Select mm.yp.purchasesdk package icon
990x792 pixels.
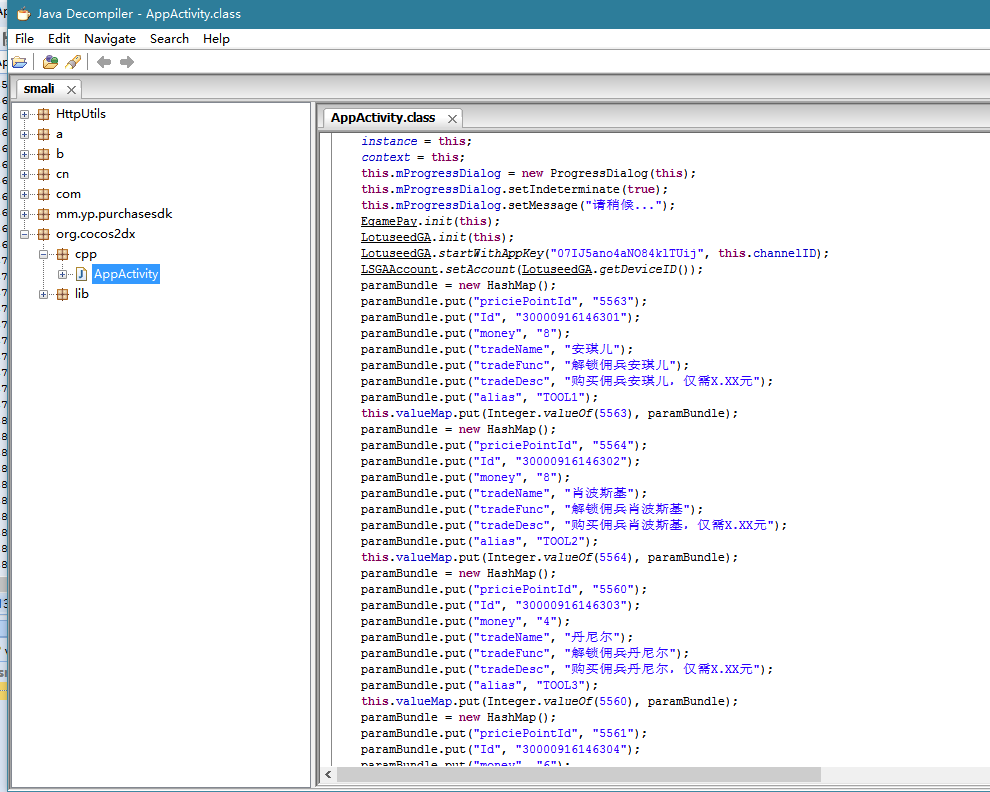coord(44,214)
